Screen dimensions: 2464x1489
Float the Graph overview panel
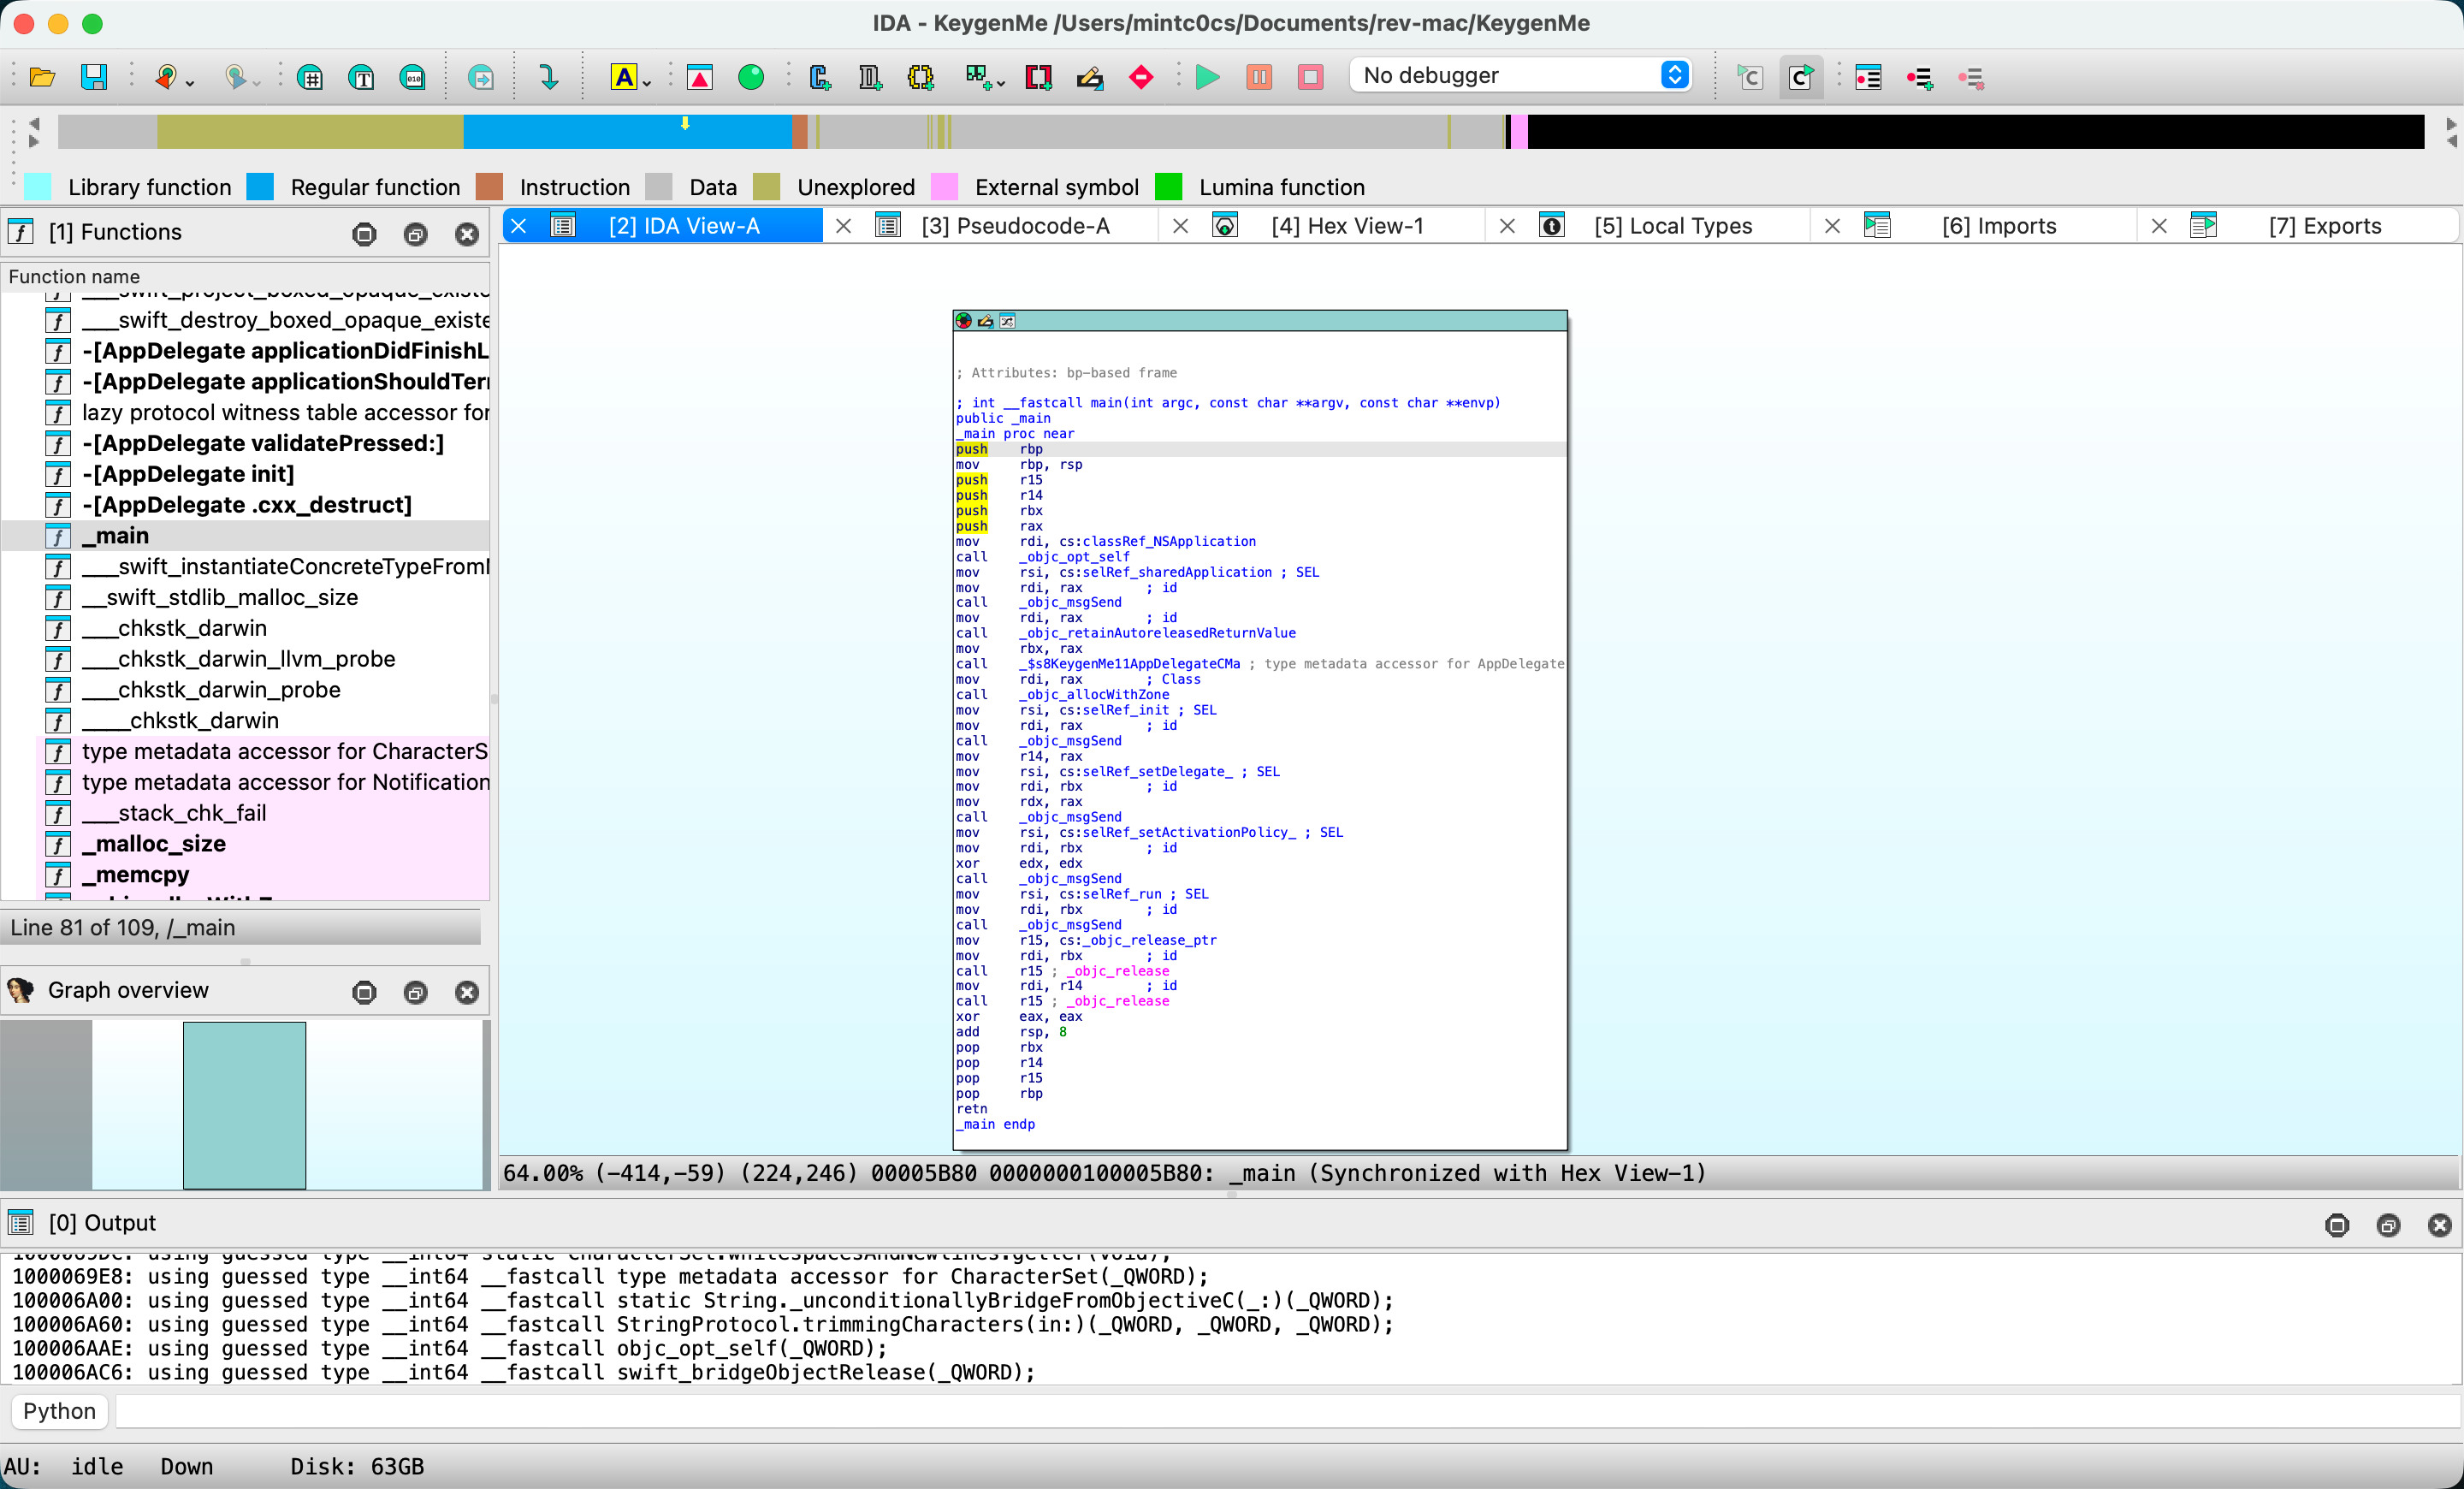point(415,992)
